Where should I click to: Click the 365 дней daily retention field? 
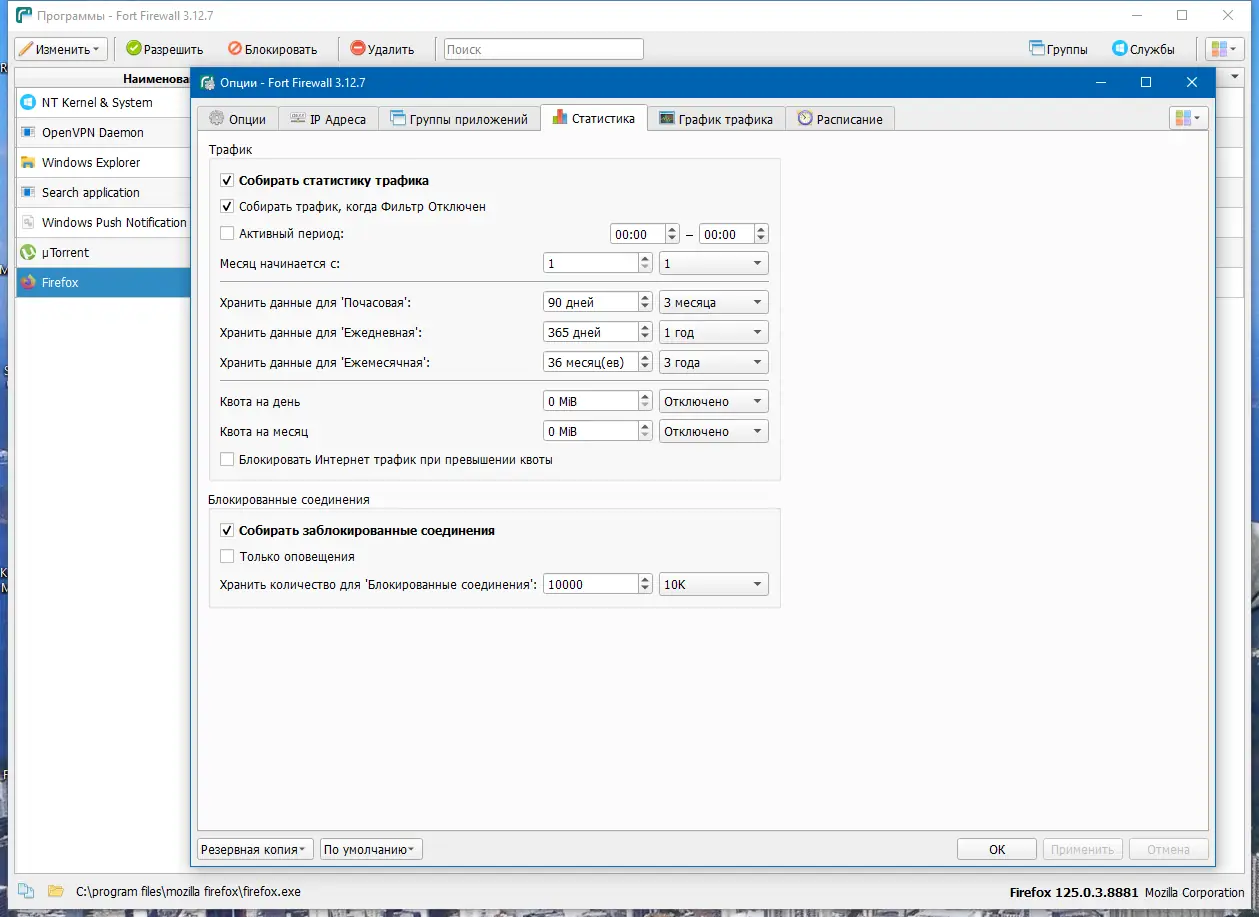pos(591,332)
